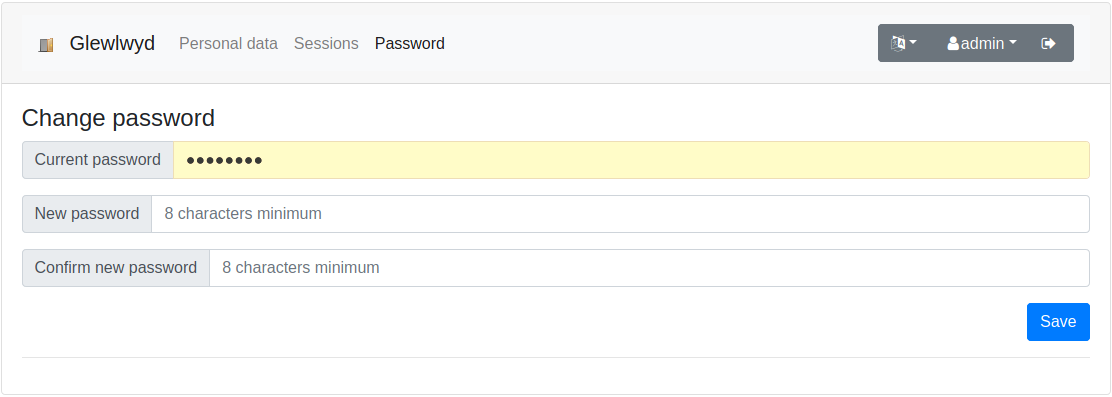Screen dimensions: 1112x397
Task: Select the Password tab
Action: click(410, 43)
